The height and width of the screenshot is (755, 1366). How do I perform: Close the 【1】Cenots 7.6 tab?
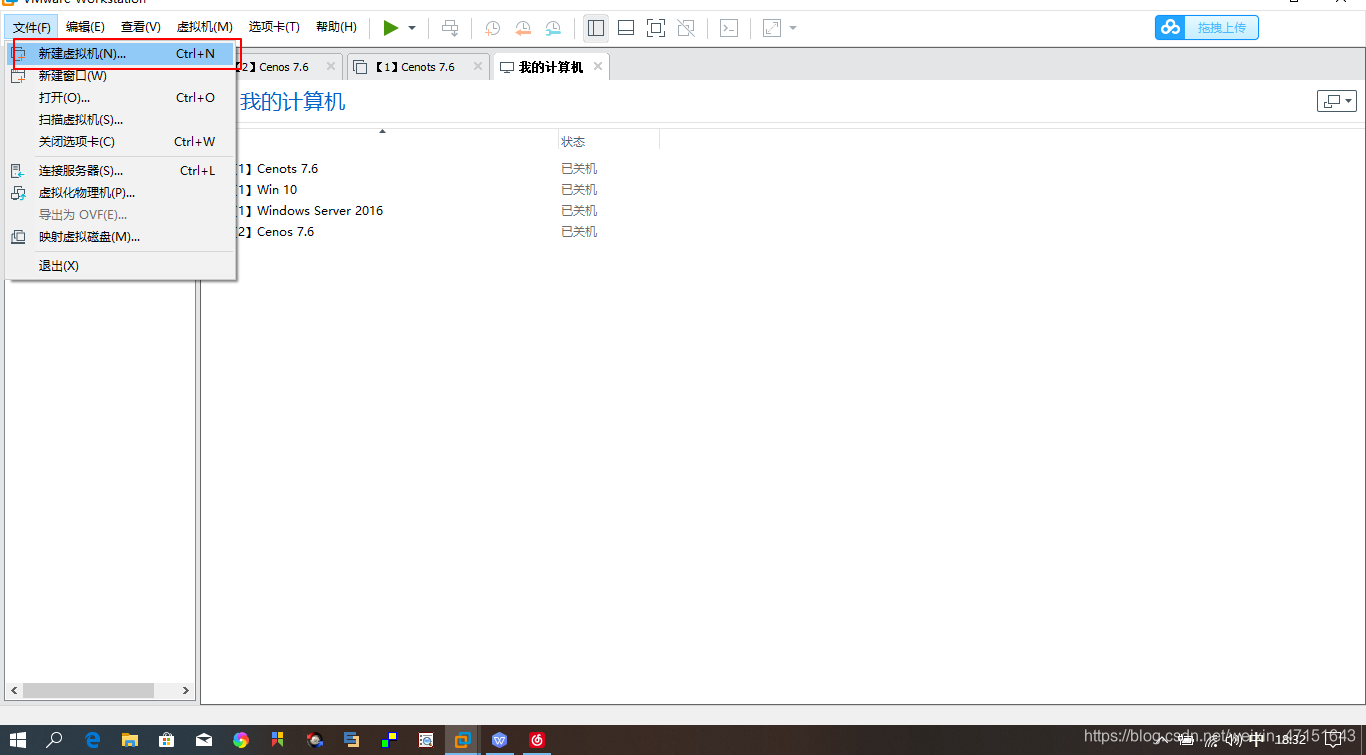click(478, 67)
